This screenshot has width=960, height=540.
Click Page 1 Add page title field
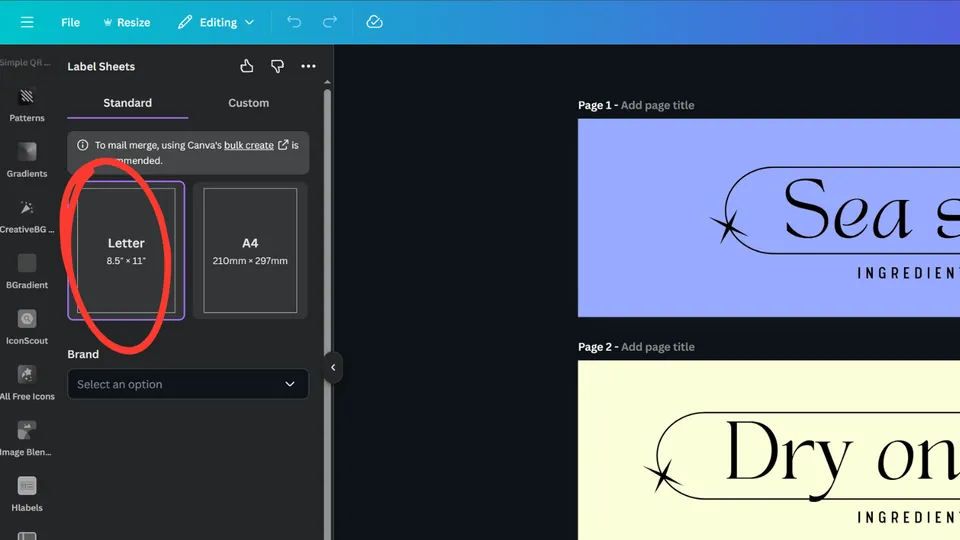(658, 105)
